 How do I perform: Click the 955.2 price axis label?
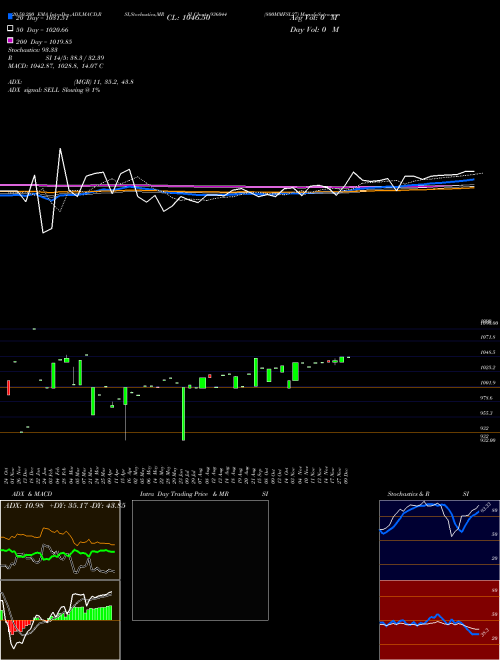[487, 413]
